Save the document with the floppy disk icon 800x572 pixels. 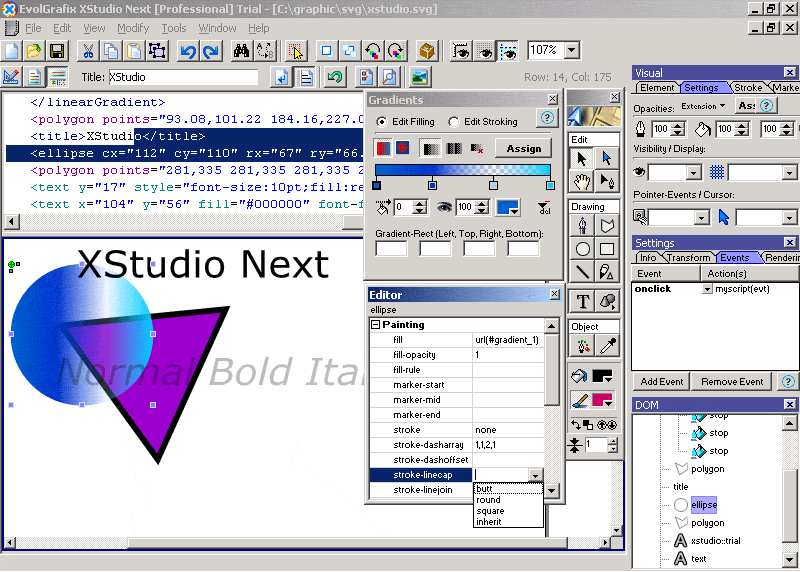click(57, 51)
